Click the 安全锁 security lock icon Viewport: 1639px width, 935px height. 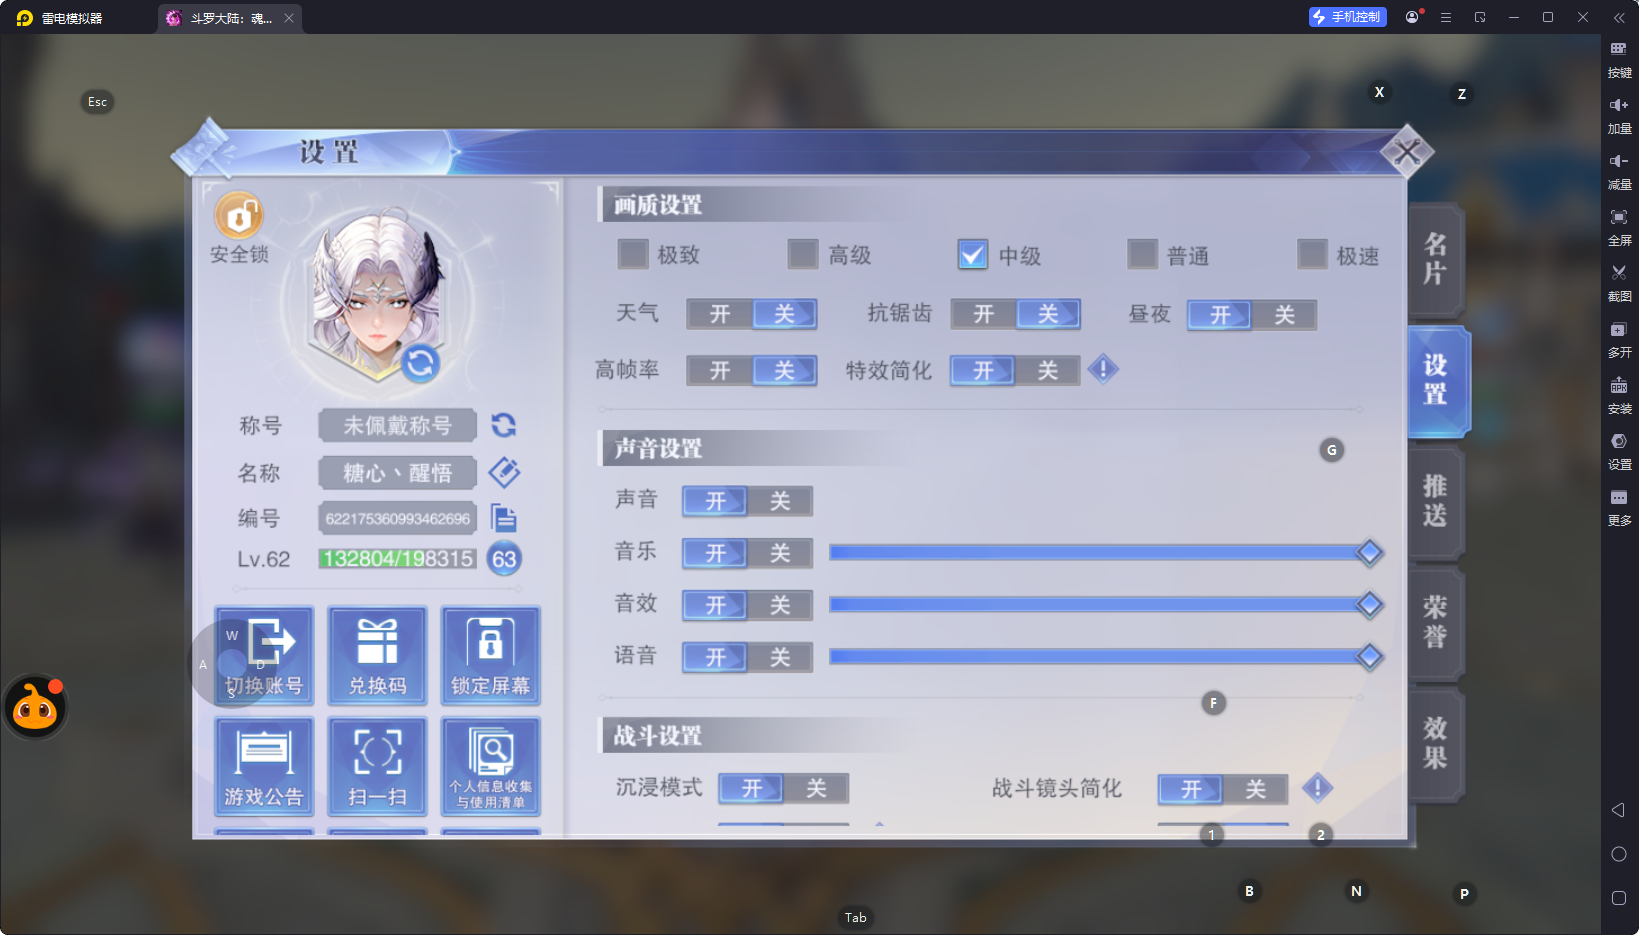click(x=238, y=217)
